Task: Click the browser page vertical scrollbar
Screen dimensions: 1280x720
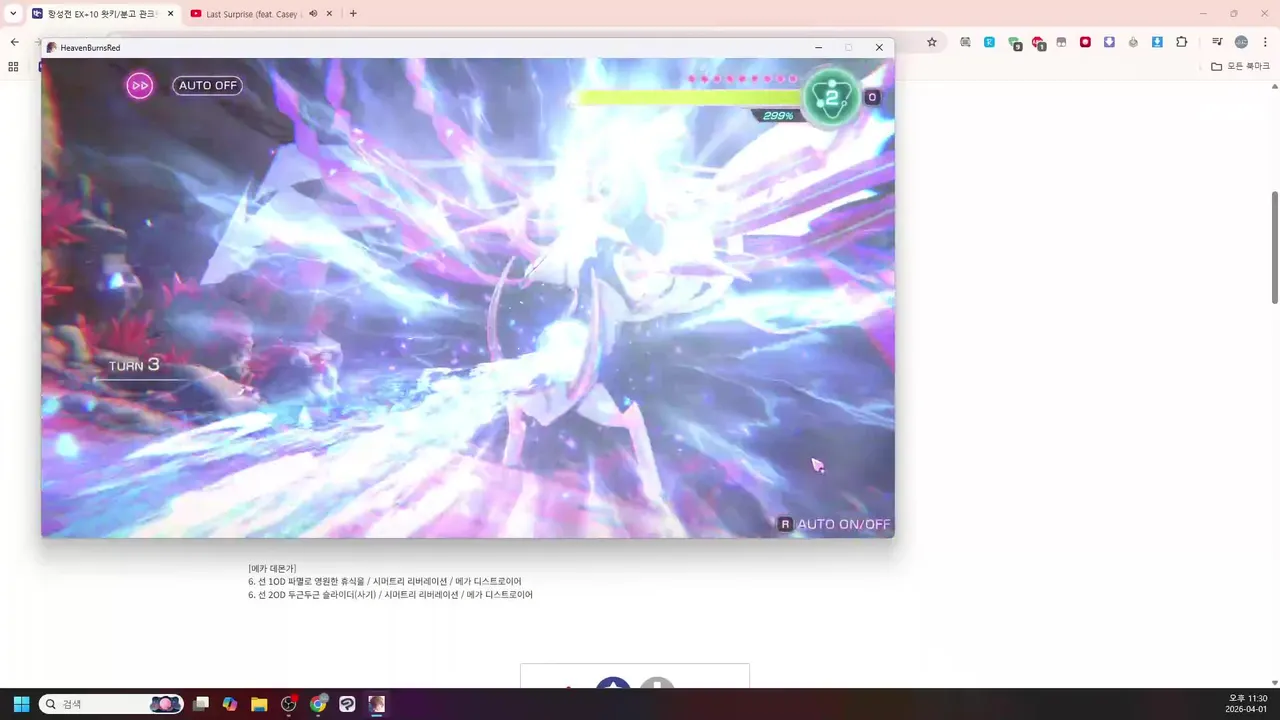Action: pyautogui.click(x=1274, y=247)
